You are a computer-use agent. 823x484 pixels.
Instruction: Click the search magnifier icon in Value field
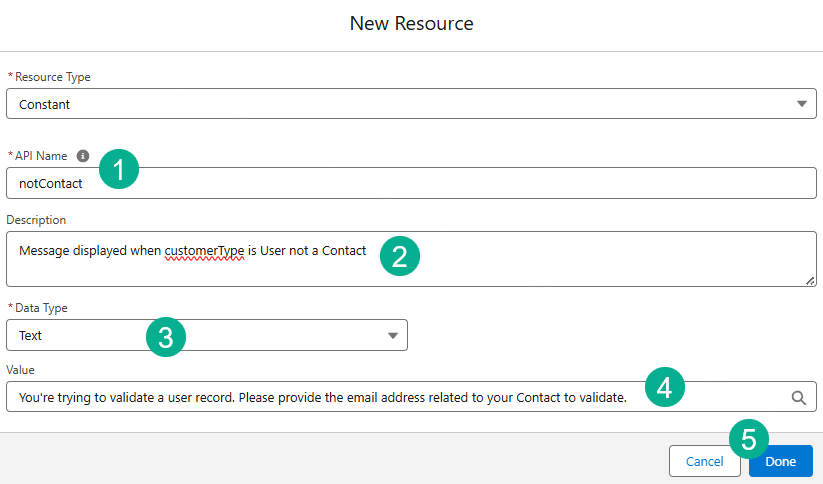[799, 397]
